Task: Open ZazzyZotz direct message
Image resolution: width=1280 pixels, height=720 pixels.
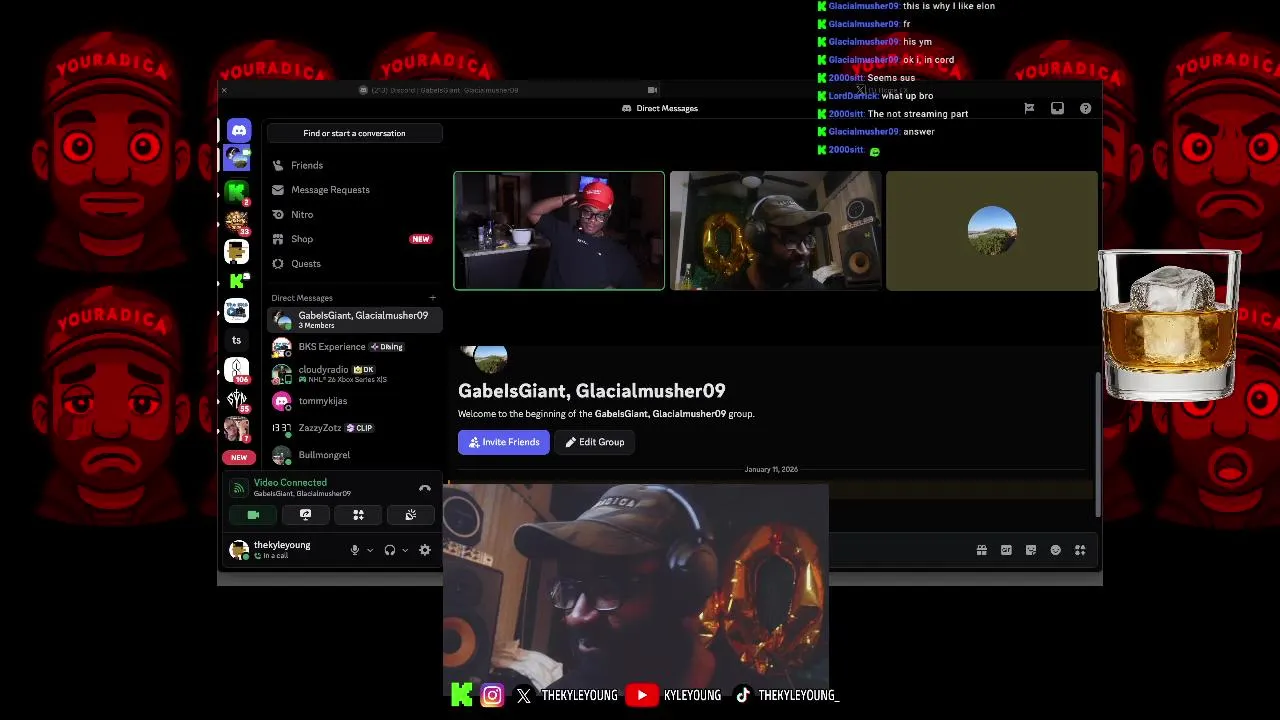Action: (x=355, y=428)
